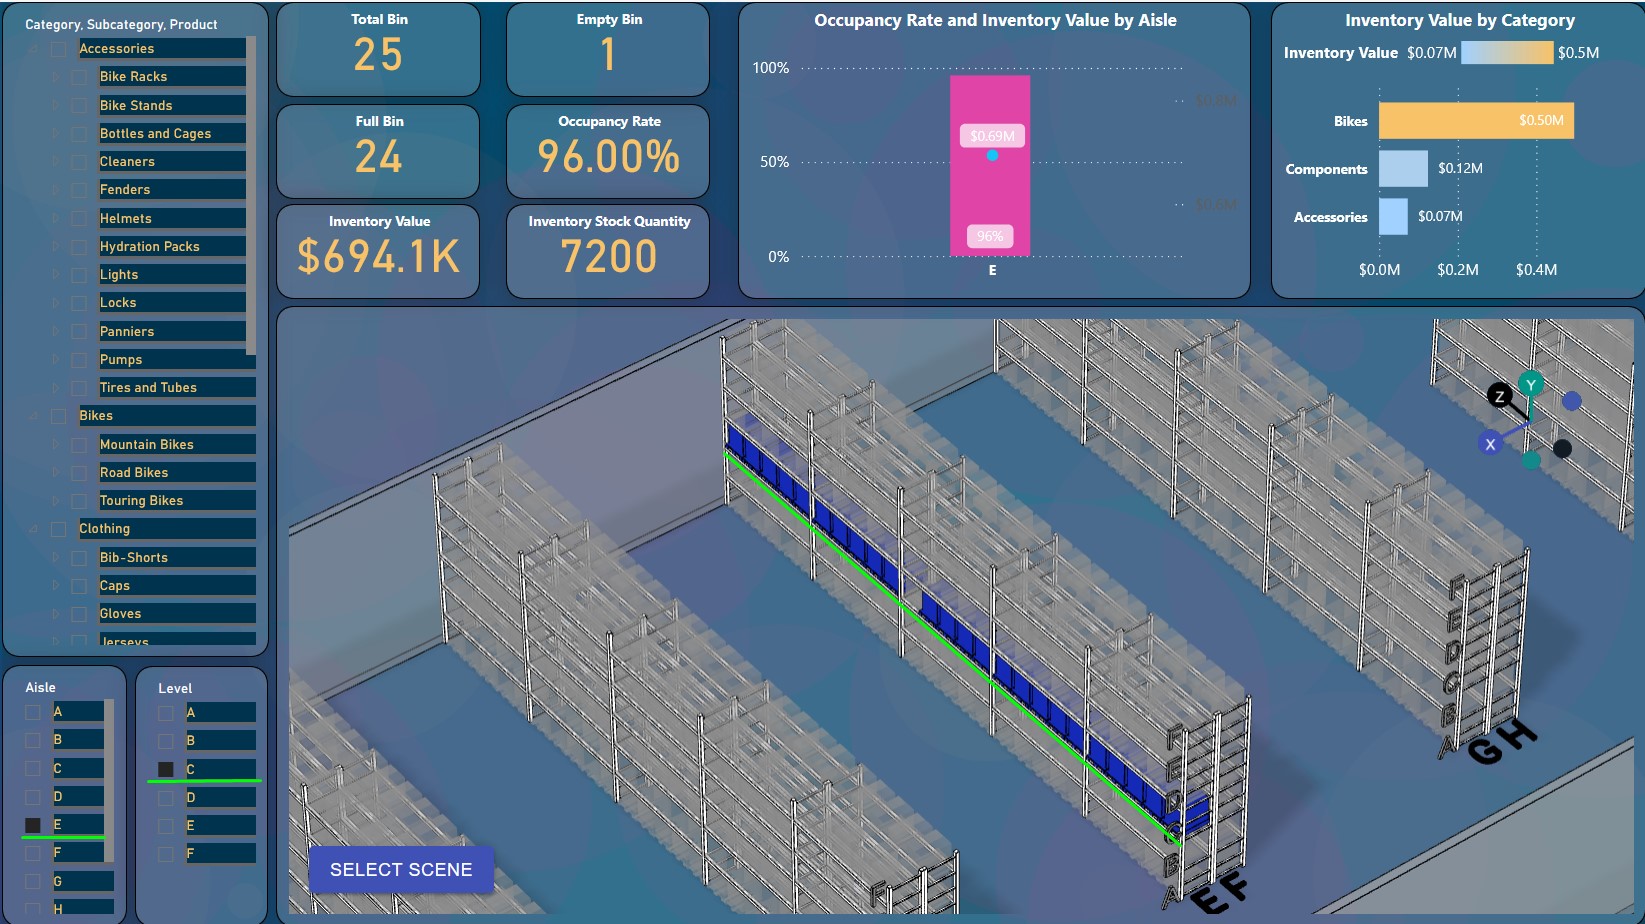Select the purple orbit handle on the gizmo
The height and width of the screenshot is (924, 1645).
pos(1571,401)
